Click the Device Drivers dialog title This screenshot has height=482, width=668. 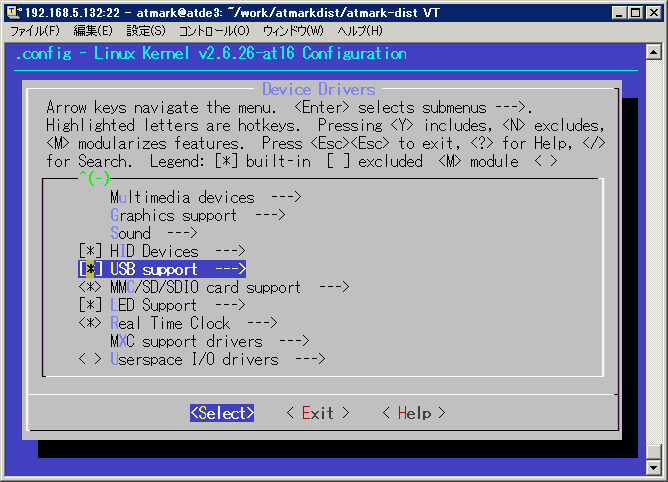pyautogui.click(x=319, y=89)
